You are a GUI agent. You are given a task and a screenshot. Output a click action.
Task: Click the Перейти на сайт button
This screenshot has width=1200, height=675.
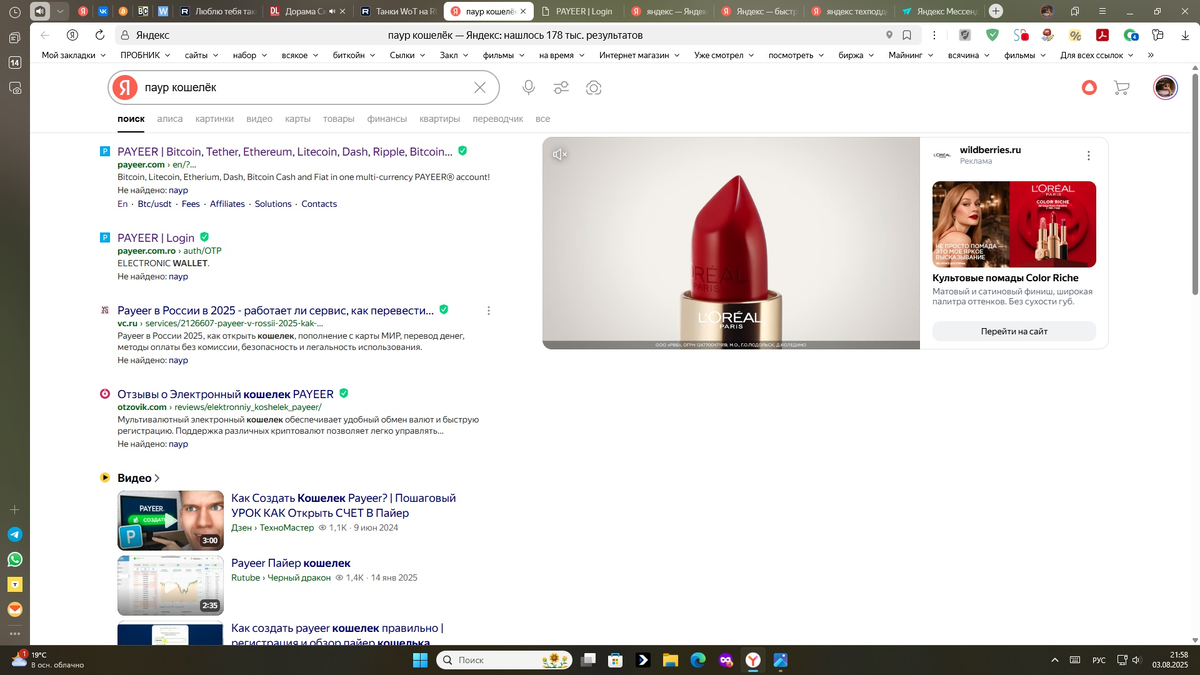[x=1014, y=331]
